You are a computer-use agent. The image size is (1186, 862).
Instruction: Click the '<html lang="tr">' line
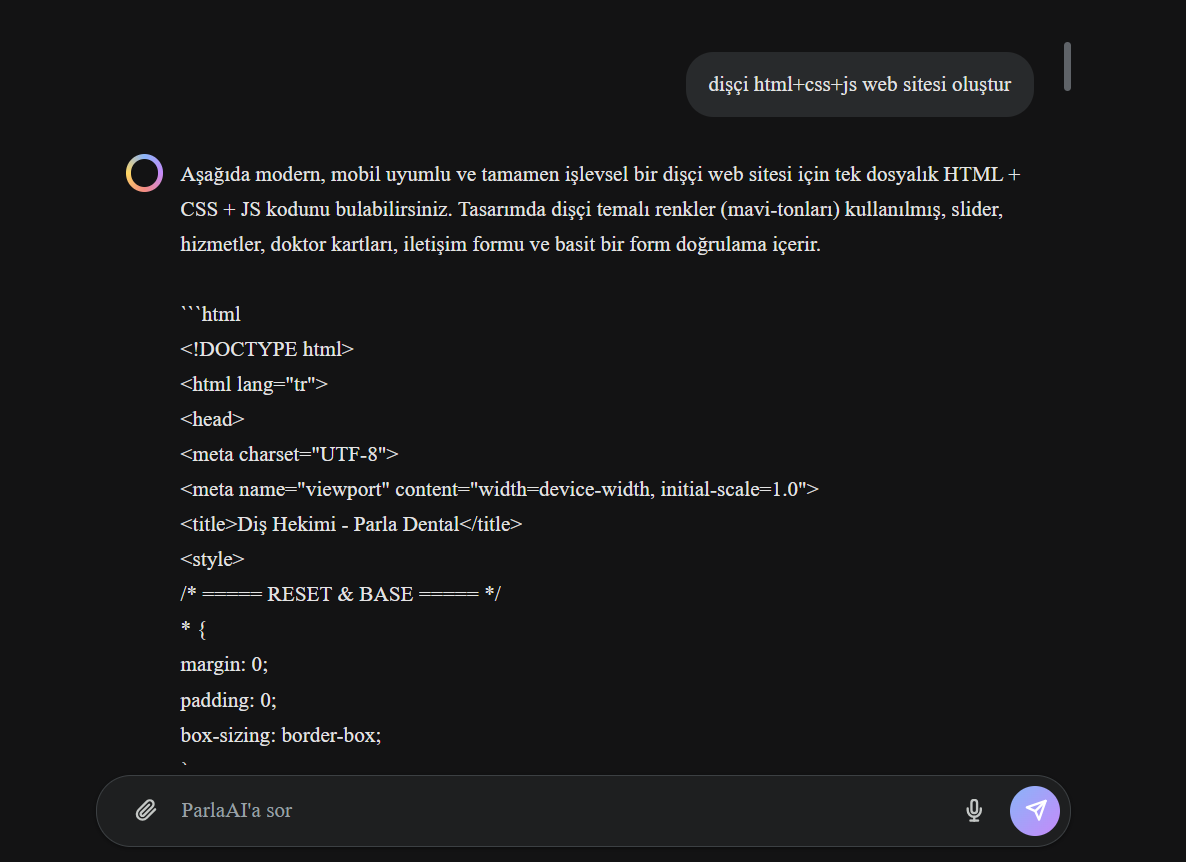pyautogui.click(x=254, y=384)
